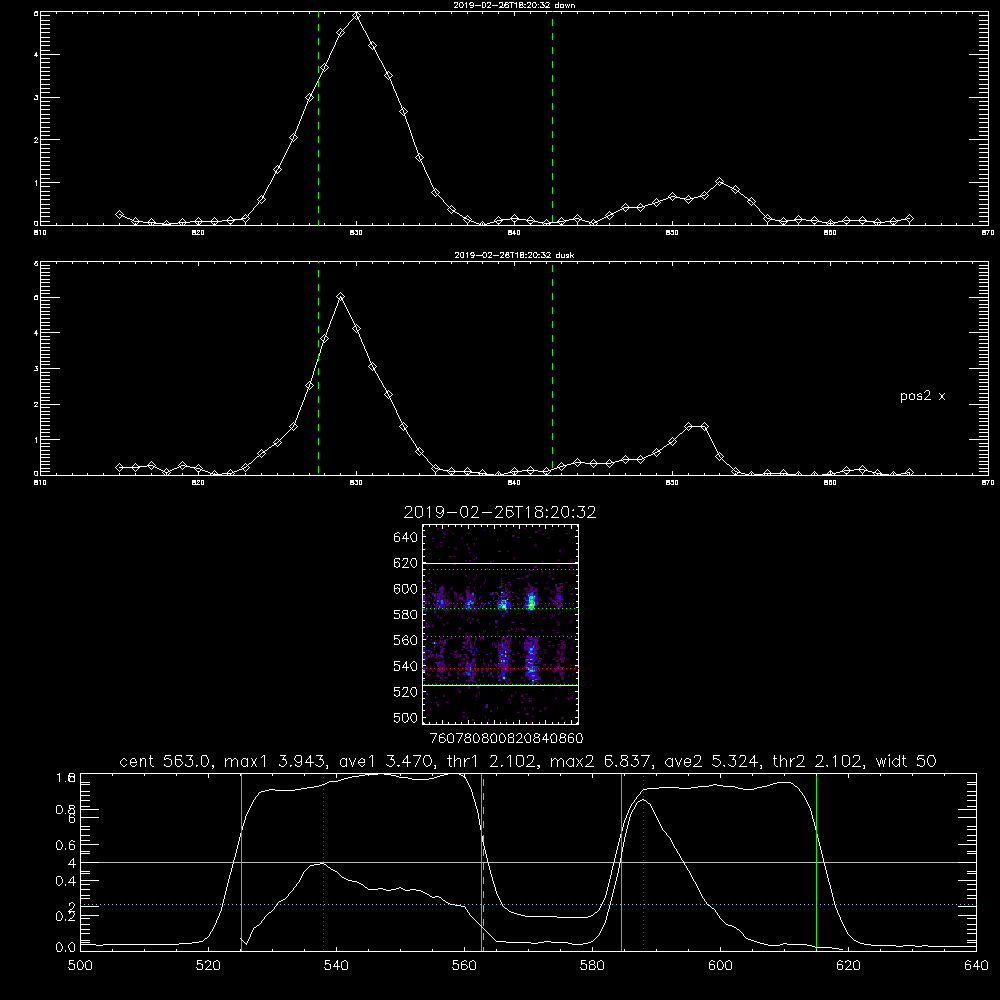Click the main peak marker of the dawn curve
The width and height of the screenshot is (1000, 1000).
pyautogui.click(x=357, y=16)
